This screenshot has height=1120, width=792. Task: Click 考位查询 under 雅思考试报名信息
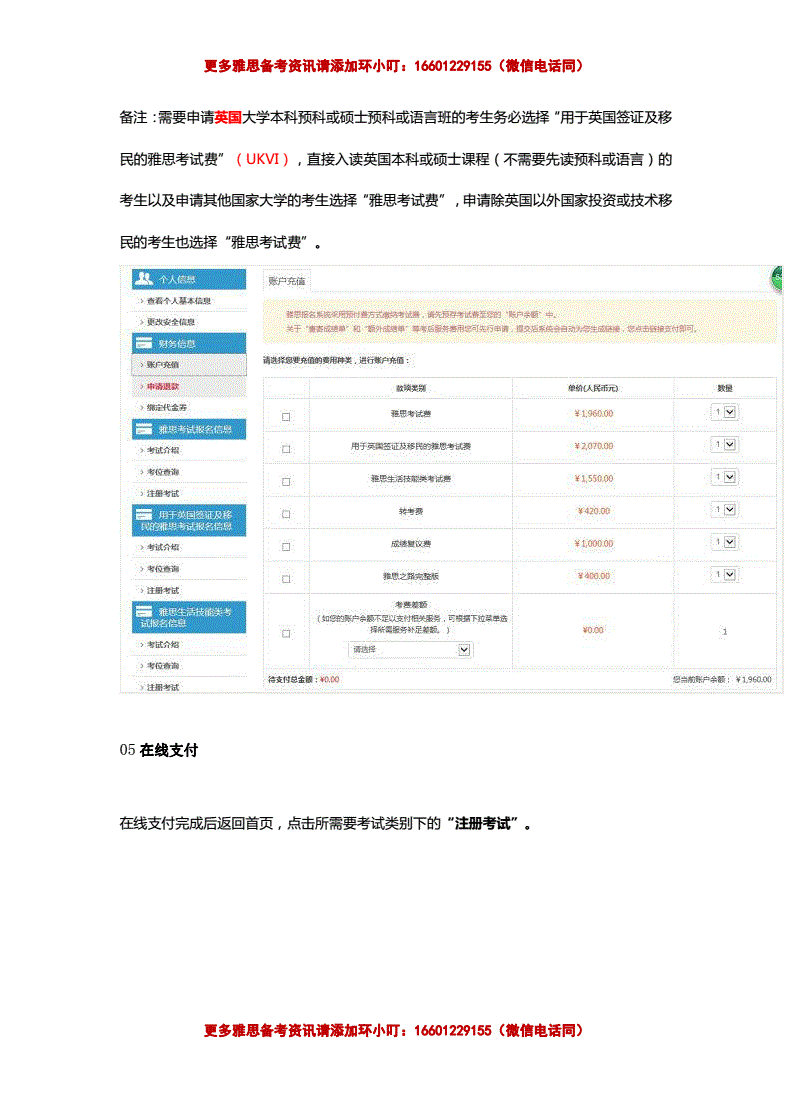click(x=163, y=472)
